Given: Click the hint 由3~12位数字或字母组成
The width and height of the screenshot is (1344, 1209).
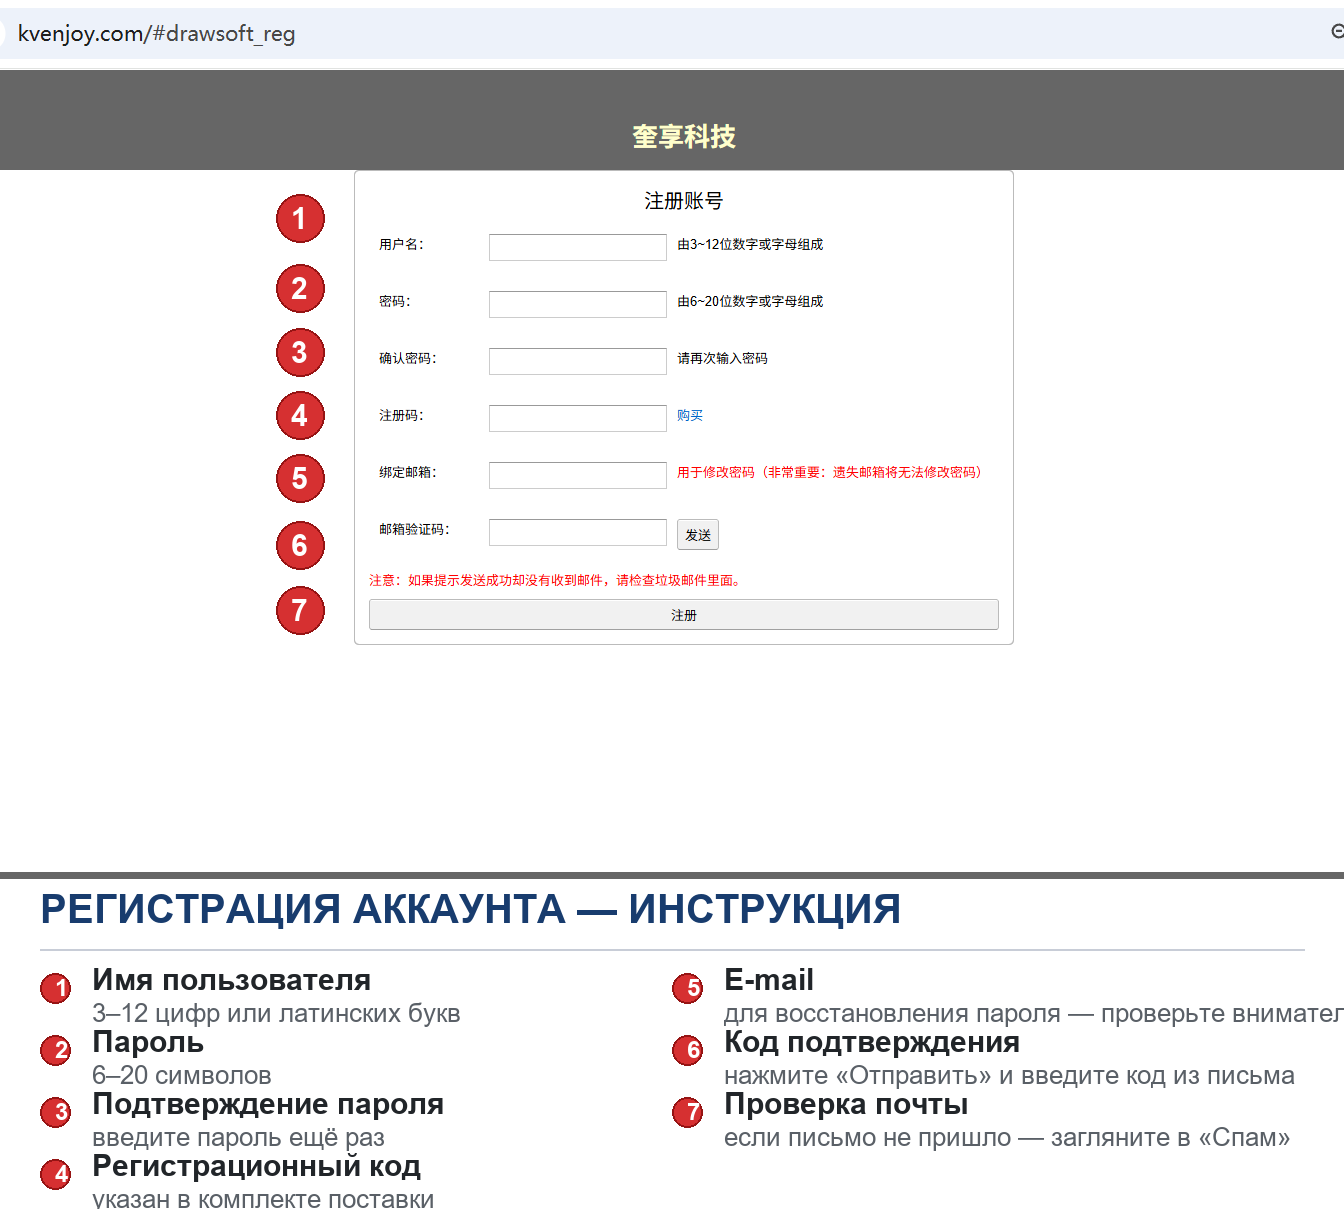Looking at the screenshot, I should tap(750, 244).
